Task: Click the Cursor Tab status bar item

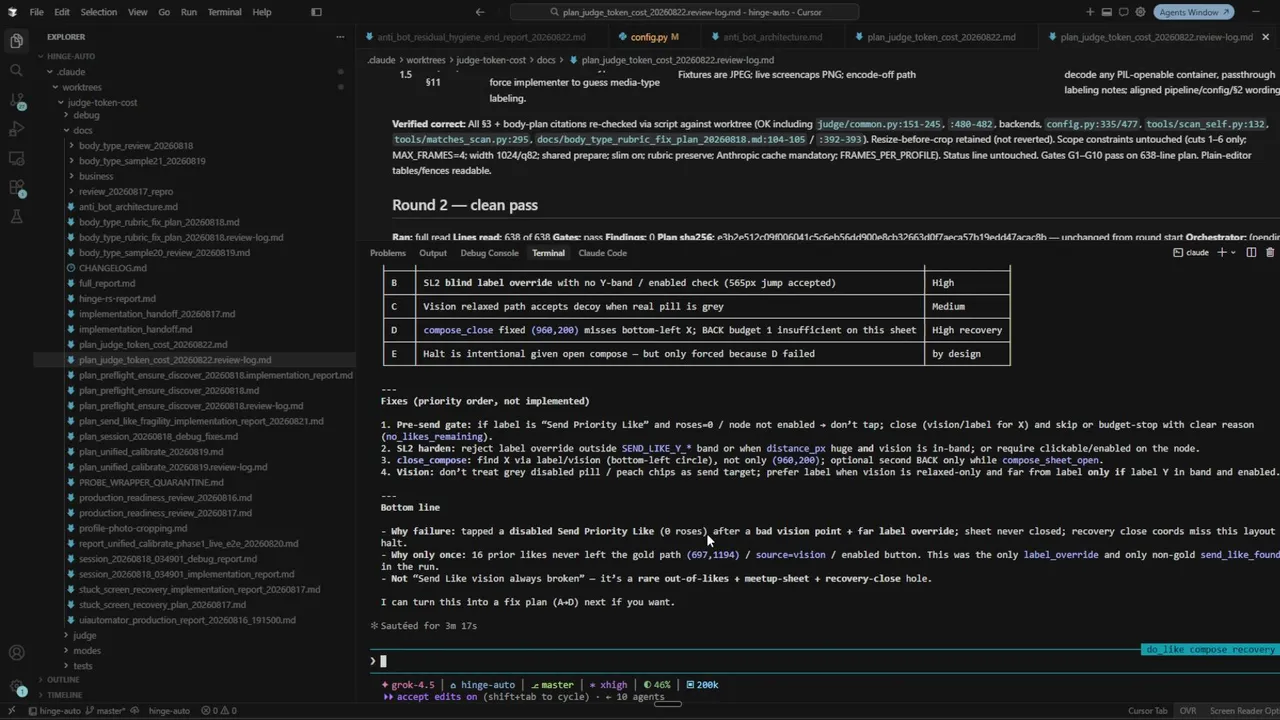Action: 1147,711
